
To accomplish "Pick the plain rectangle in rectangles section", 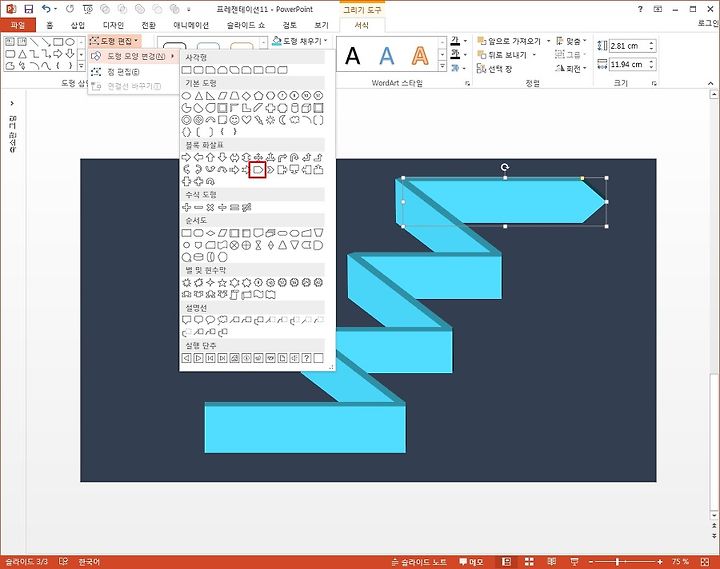I will coord(186,70).
